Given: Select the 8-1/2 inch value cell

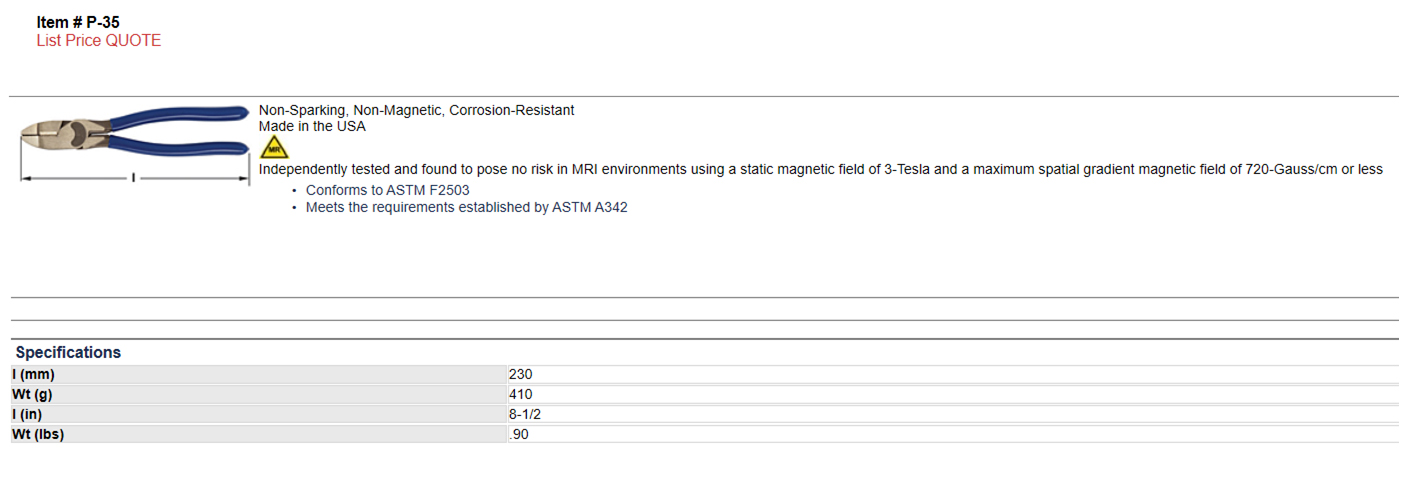Looking at the screenshot, I should click(953, 414).
